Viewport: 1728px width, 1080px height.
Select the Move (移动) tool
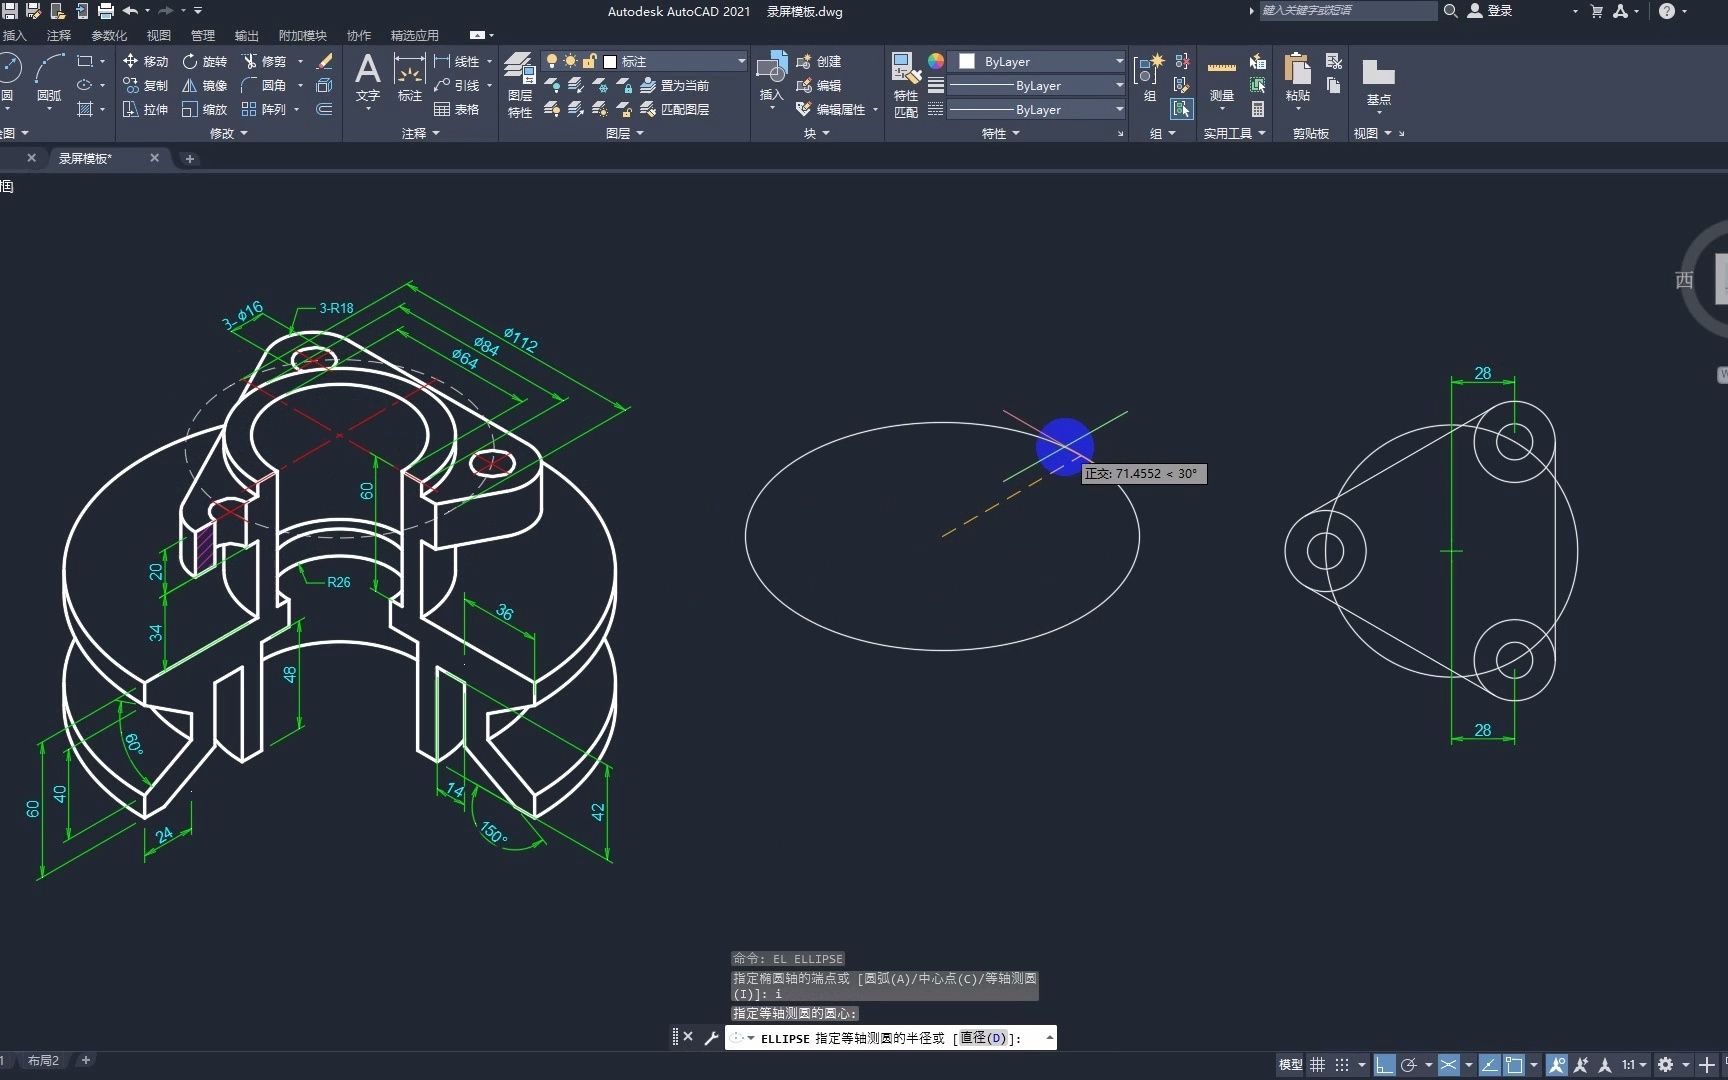point(145,61)
